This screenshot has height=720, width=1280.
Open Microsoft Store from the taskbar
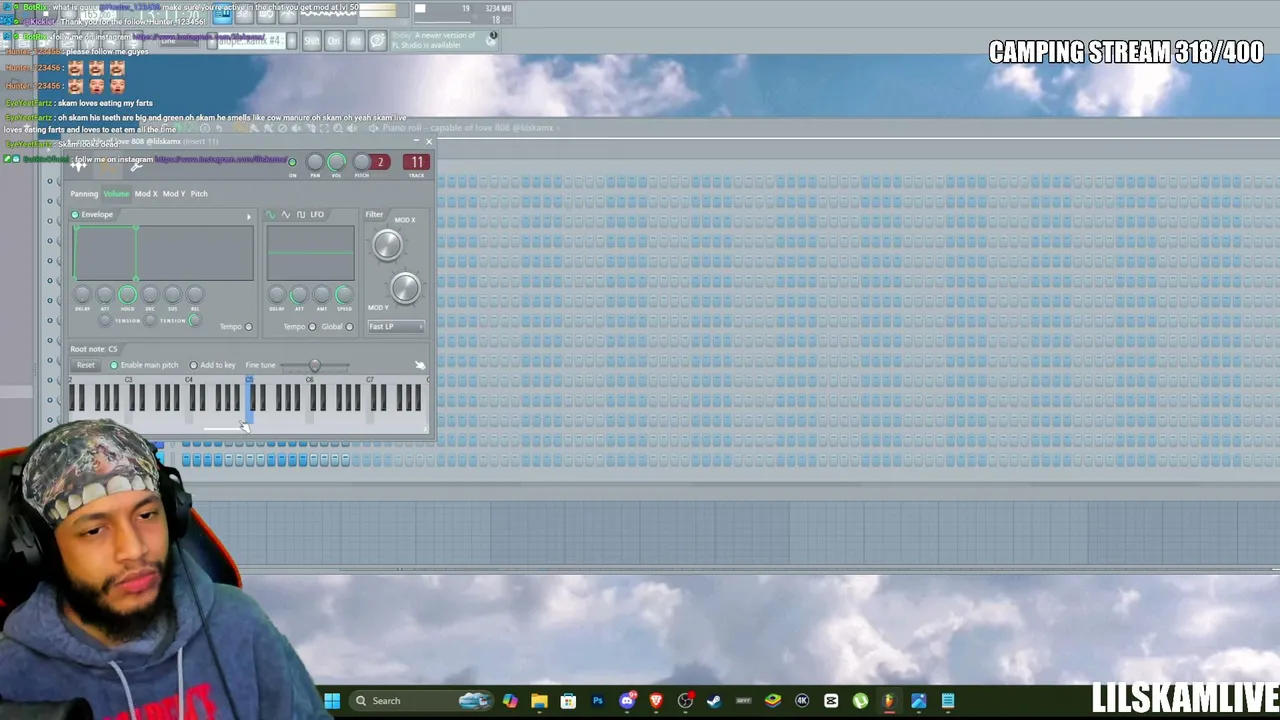(x=568, y=701)
